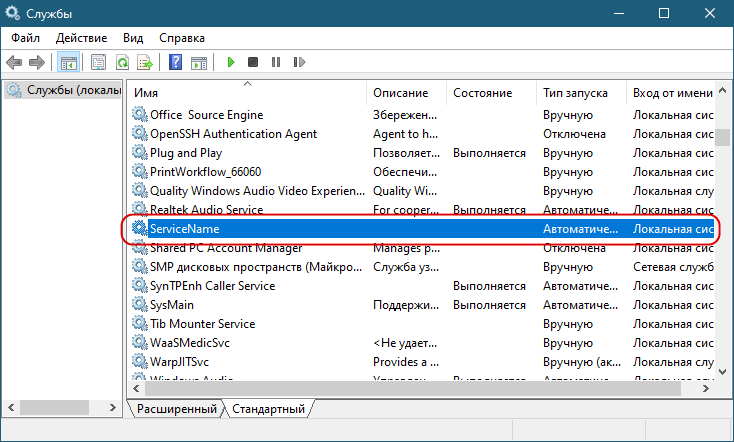Click the vertical scrollbar thumb of services list
Screen dimensions: 734x442
[x=723, y=137]
